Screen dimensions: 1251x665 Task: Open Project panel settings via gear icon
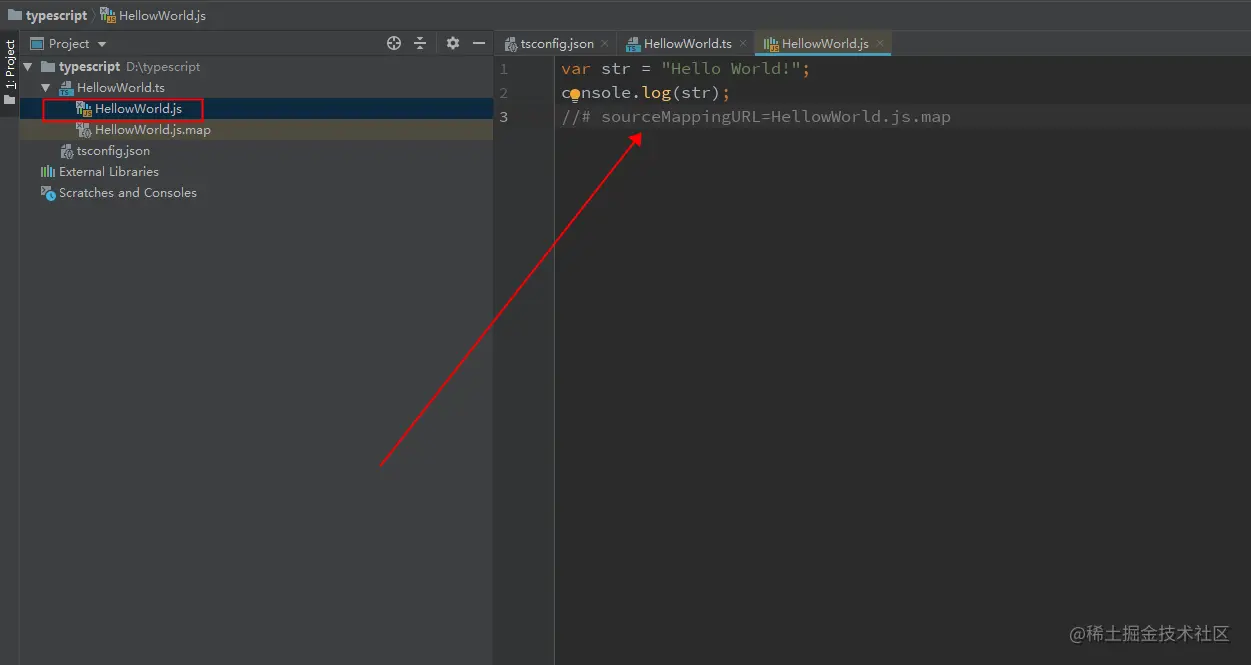pos(452,43)
